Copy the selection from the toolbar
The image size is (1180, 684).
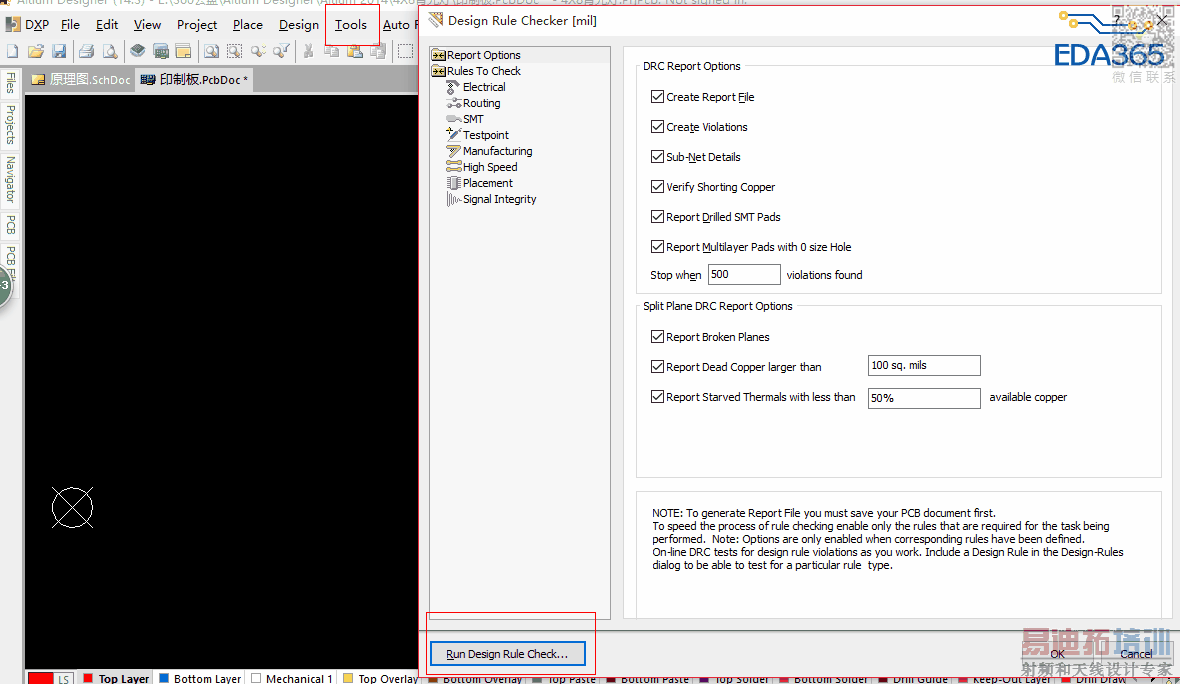click(331, 51)
